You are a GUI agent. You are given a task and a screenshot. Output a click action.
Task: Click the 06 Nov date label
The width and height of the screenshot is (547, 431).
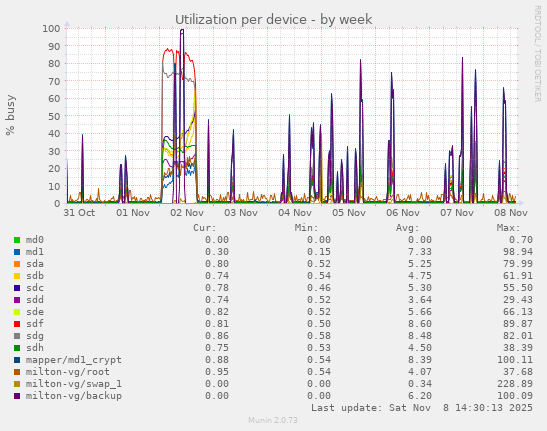click(403, 213)
